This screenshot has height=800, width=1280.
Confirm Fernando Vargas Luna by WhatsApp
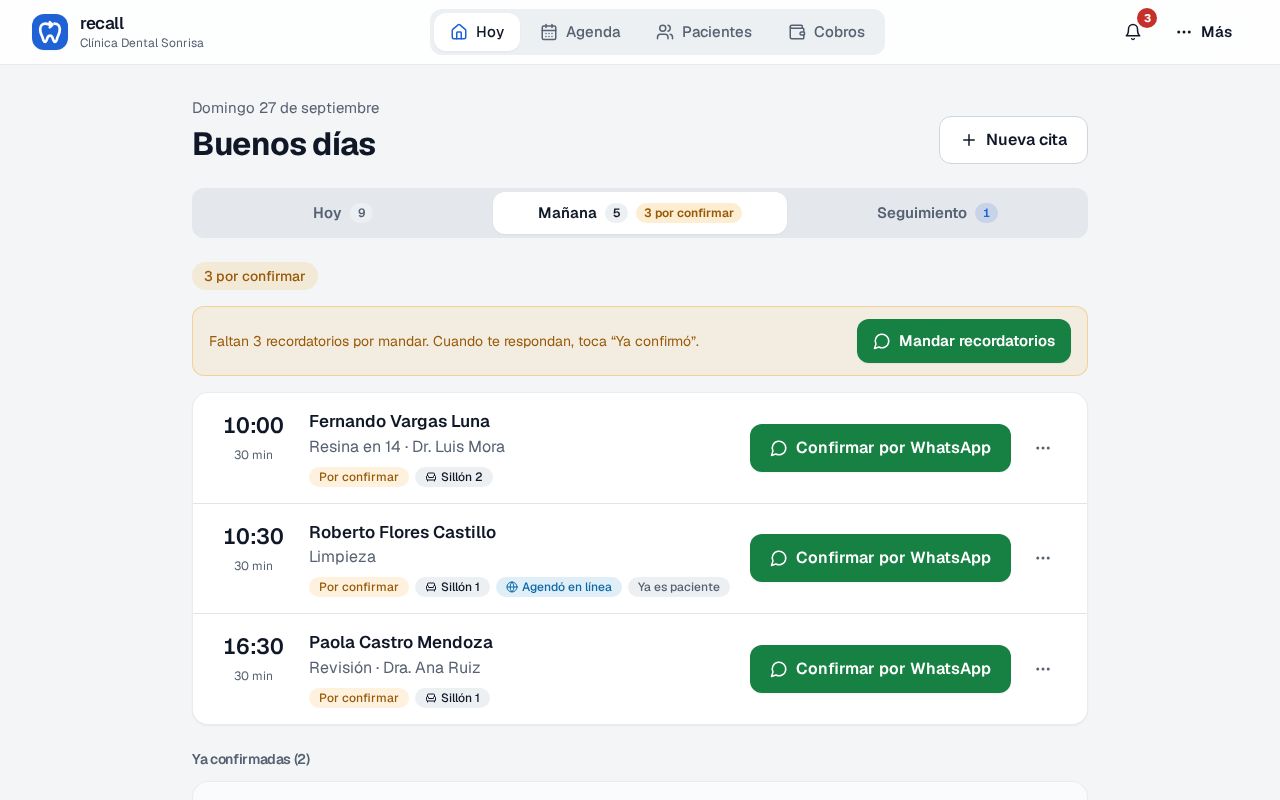coord(880,448)
